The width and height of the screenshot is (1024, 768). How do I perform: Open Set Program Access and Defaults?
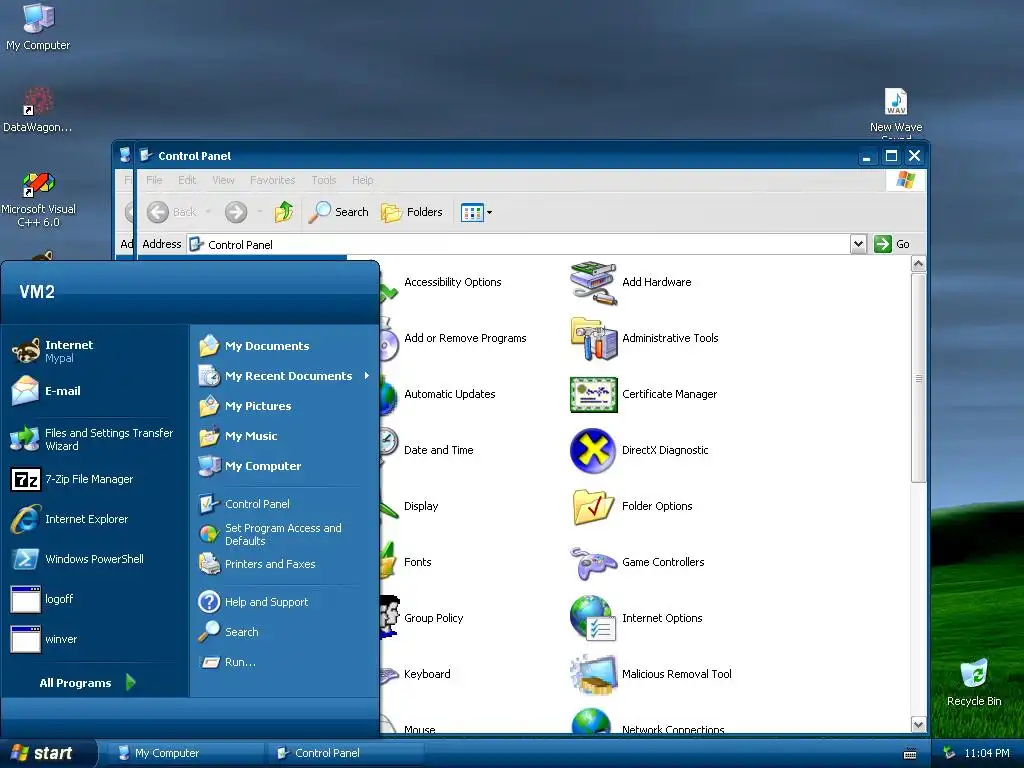[x=270, y=534]
